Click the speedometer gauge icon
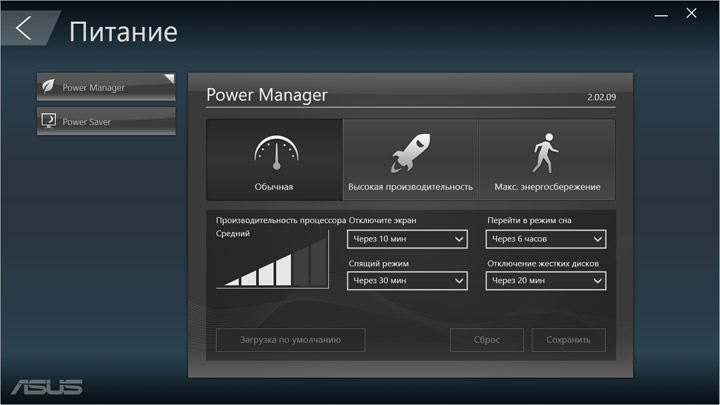The height and width of the screenshot is (405, 720). 276,152
